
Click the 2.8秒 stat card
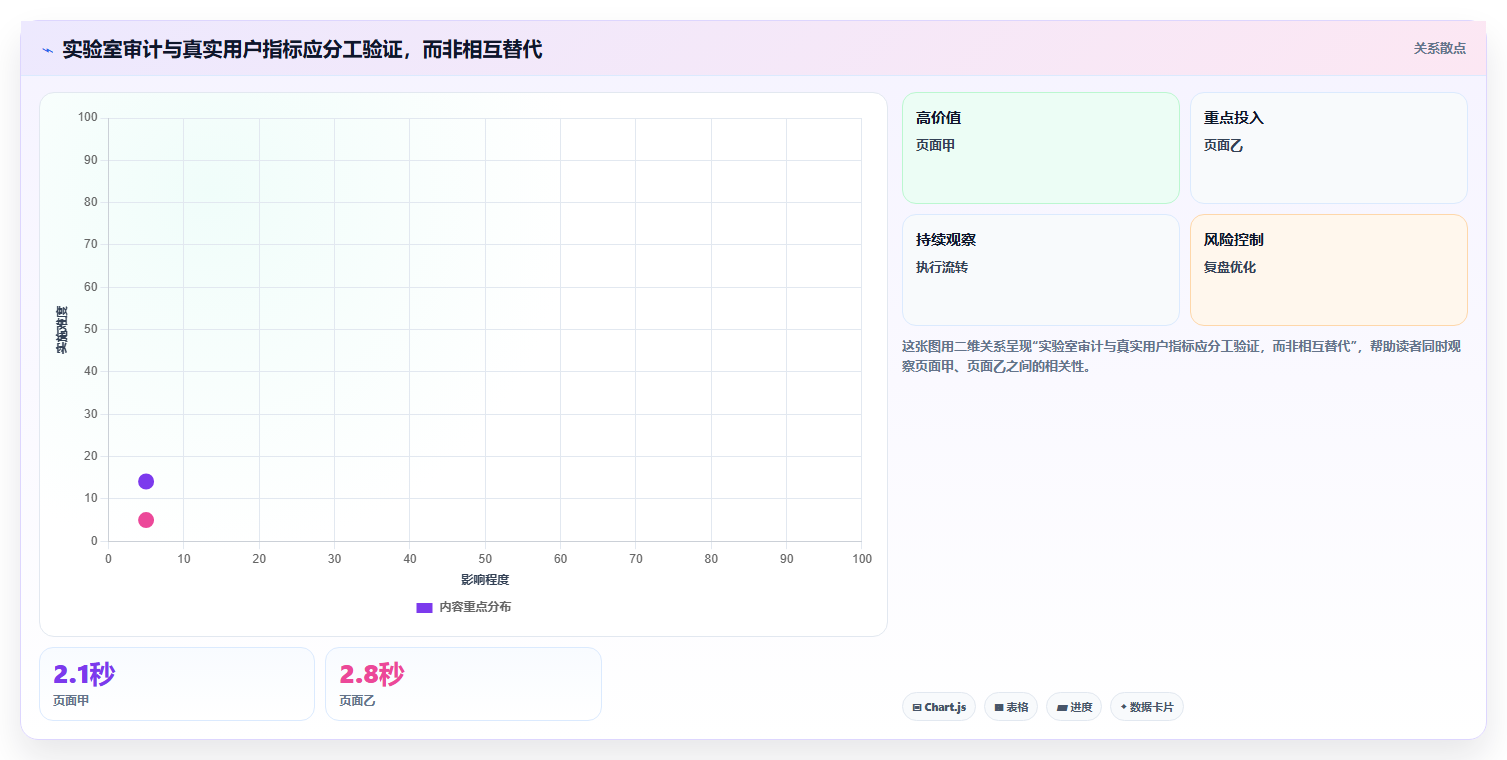pyautogui.click(x=463, y=684)
